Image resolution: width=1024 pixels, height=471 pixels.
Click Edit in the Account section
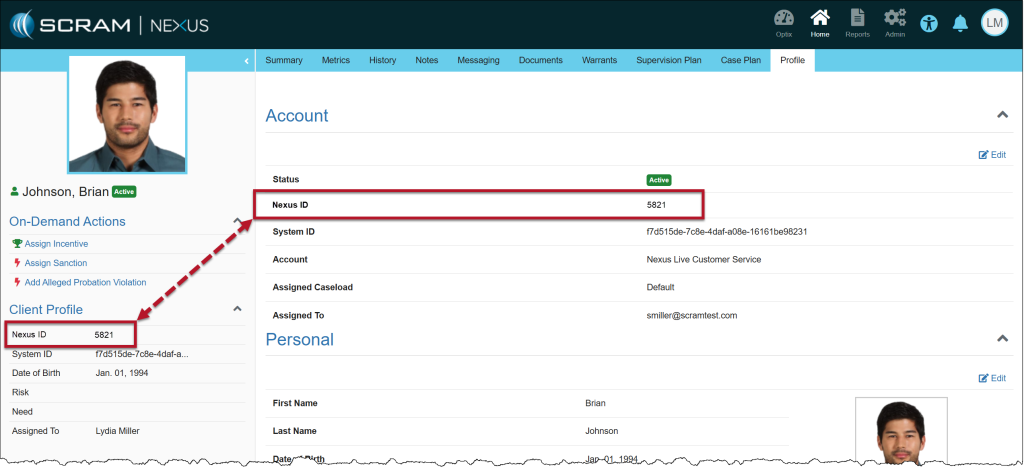992,155
